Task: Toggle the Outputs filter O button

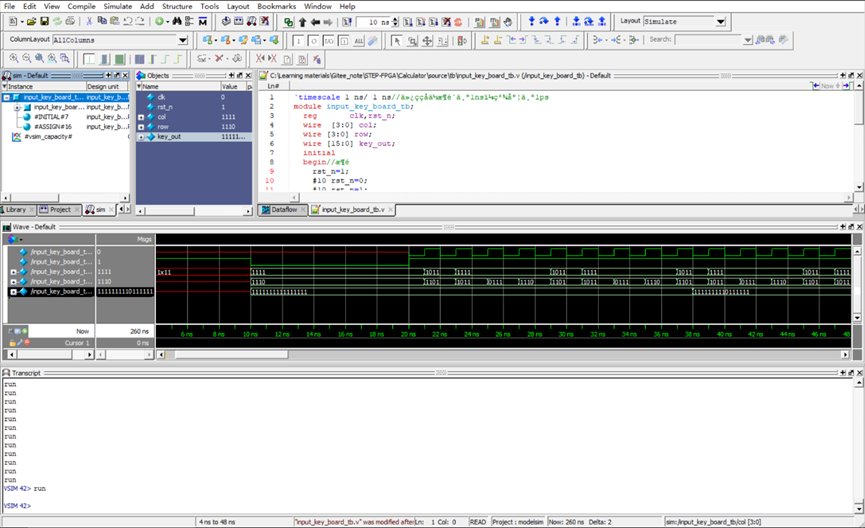Action: [x=313, y=41]
